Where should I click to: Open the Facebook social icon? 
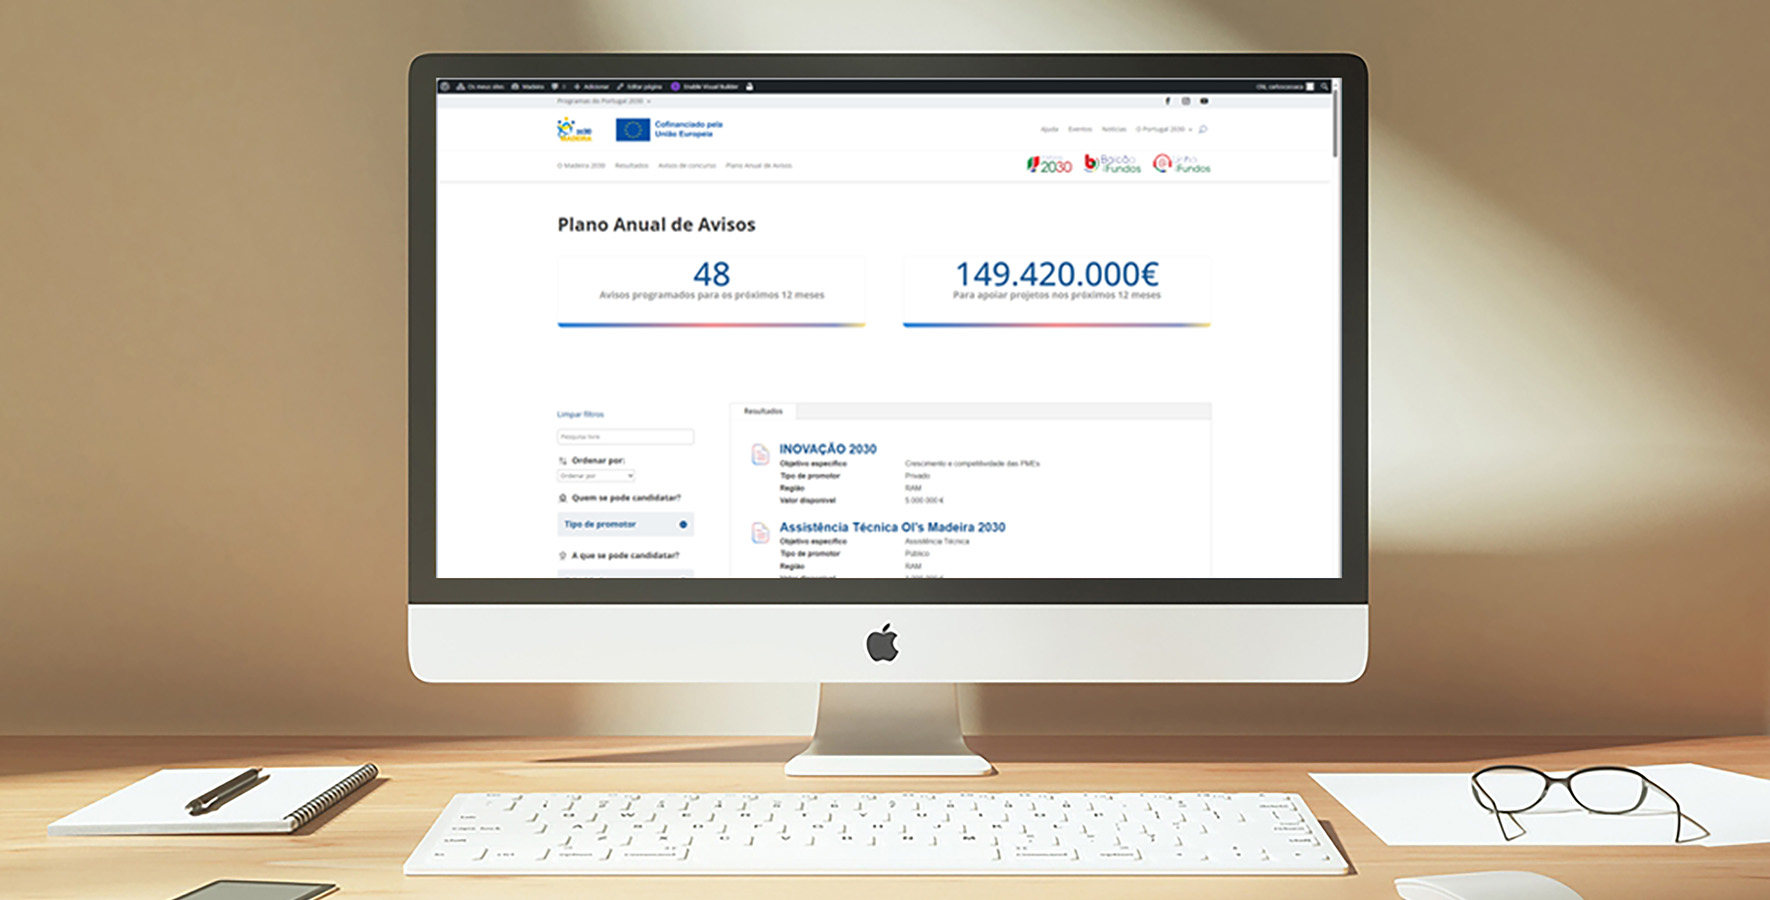pyautogui.click(x=1167, y=101)
